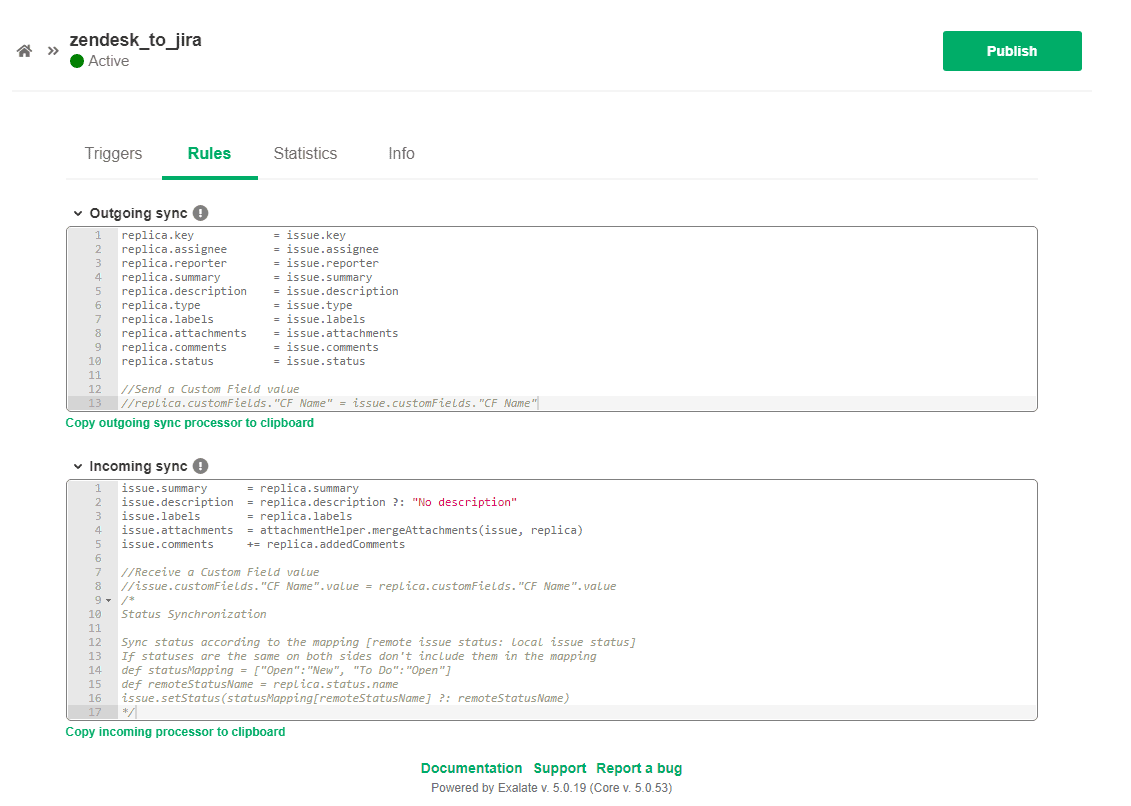Click the replica.description = issue.description line

point(260,292)
